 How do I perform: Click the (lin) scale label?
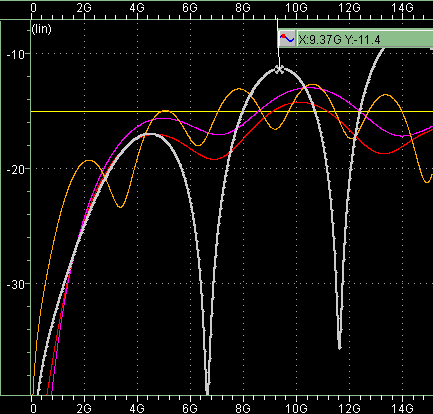(x=42, y=29)
